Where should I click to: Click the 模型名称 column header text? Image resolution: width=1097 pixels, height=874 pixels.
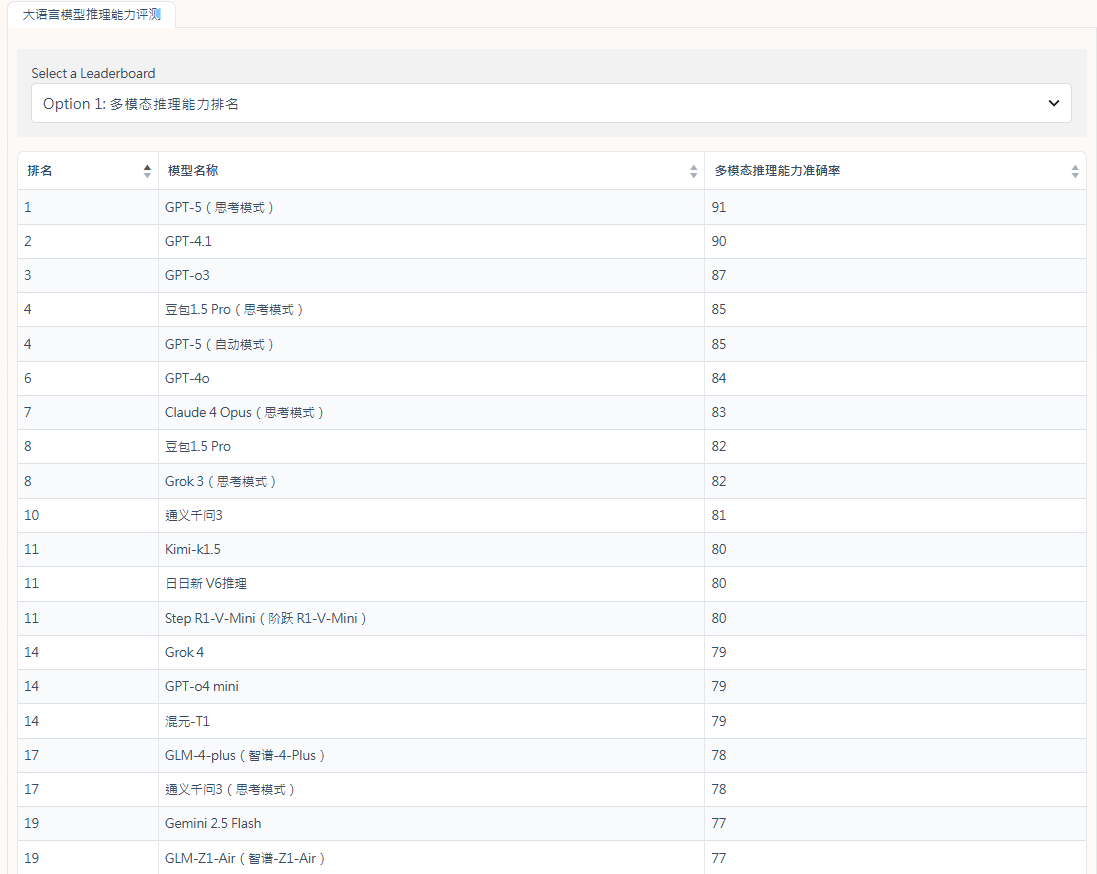[193, 171]
